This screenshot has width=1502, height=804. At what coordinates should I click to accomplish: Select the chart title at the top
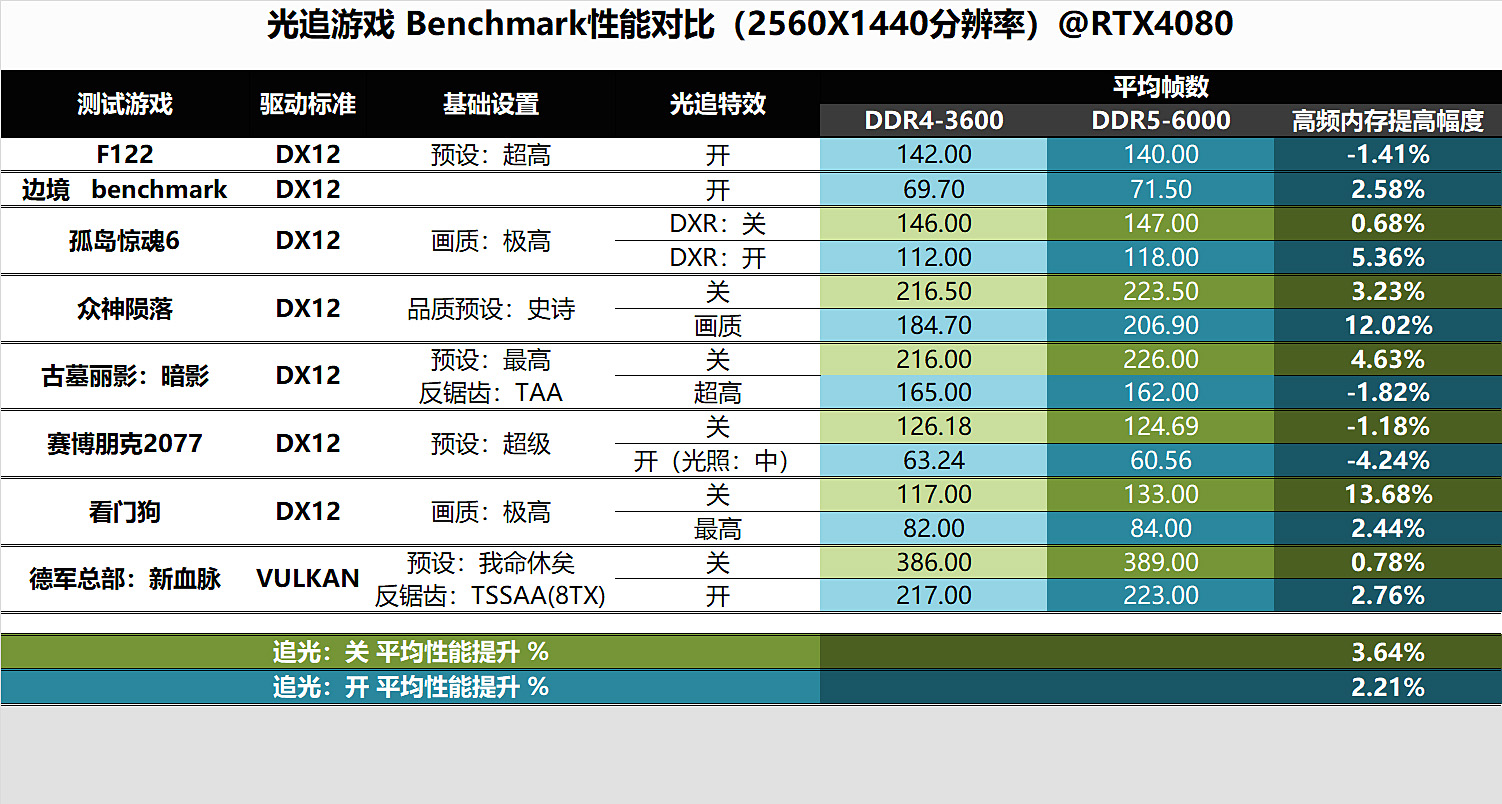tap(751, 27)
